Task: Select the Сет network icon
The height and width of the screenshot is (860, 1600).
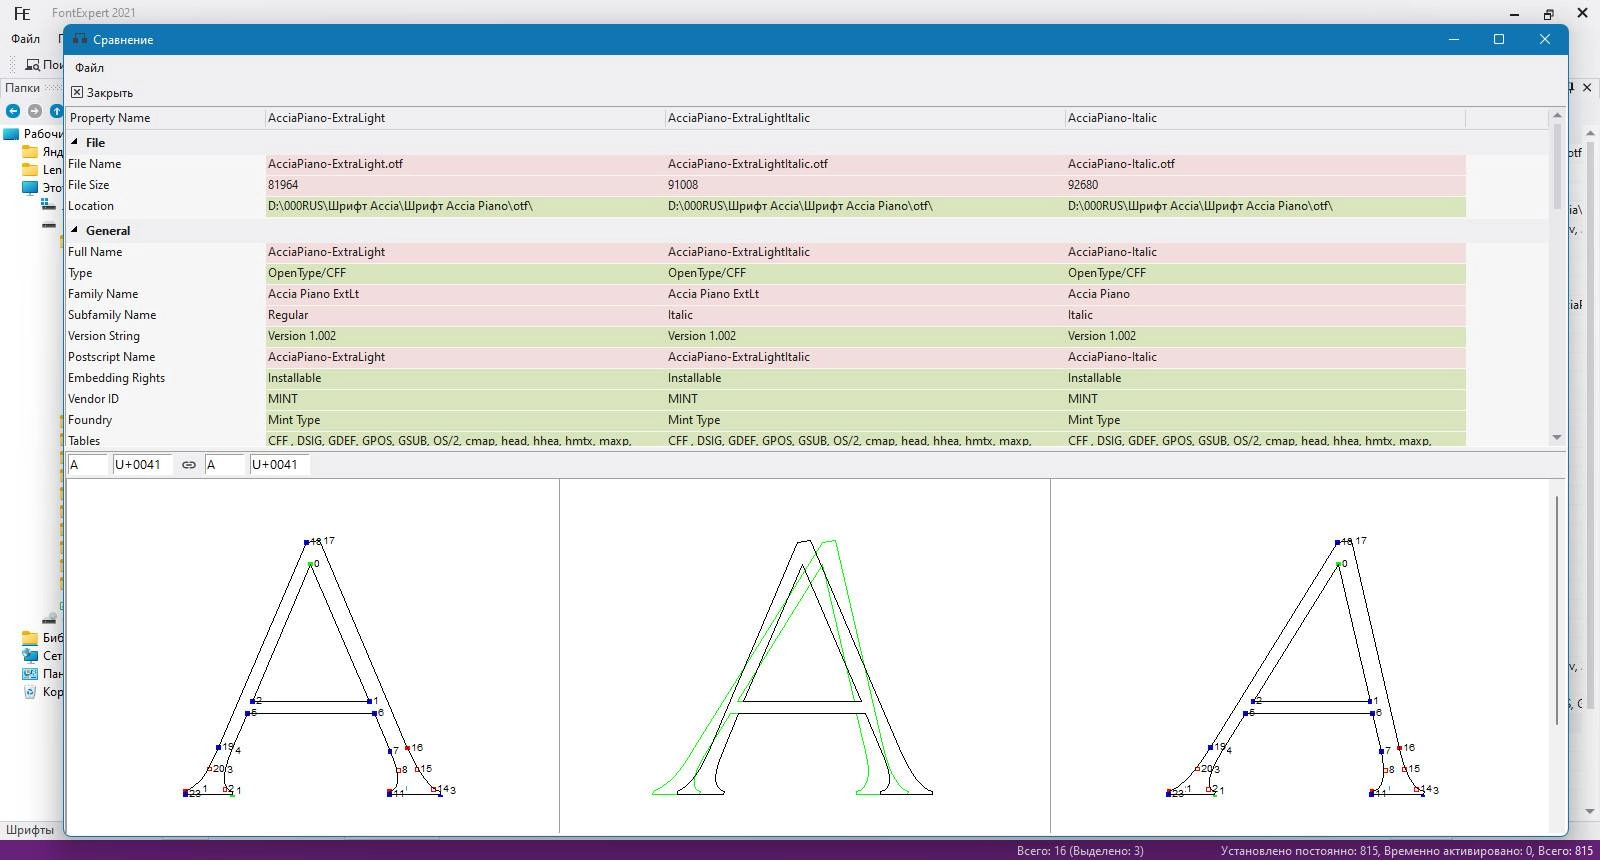Action: coord(30,656)
